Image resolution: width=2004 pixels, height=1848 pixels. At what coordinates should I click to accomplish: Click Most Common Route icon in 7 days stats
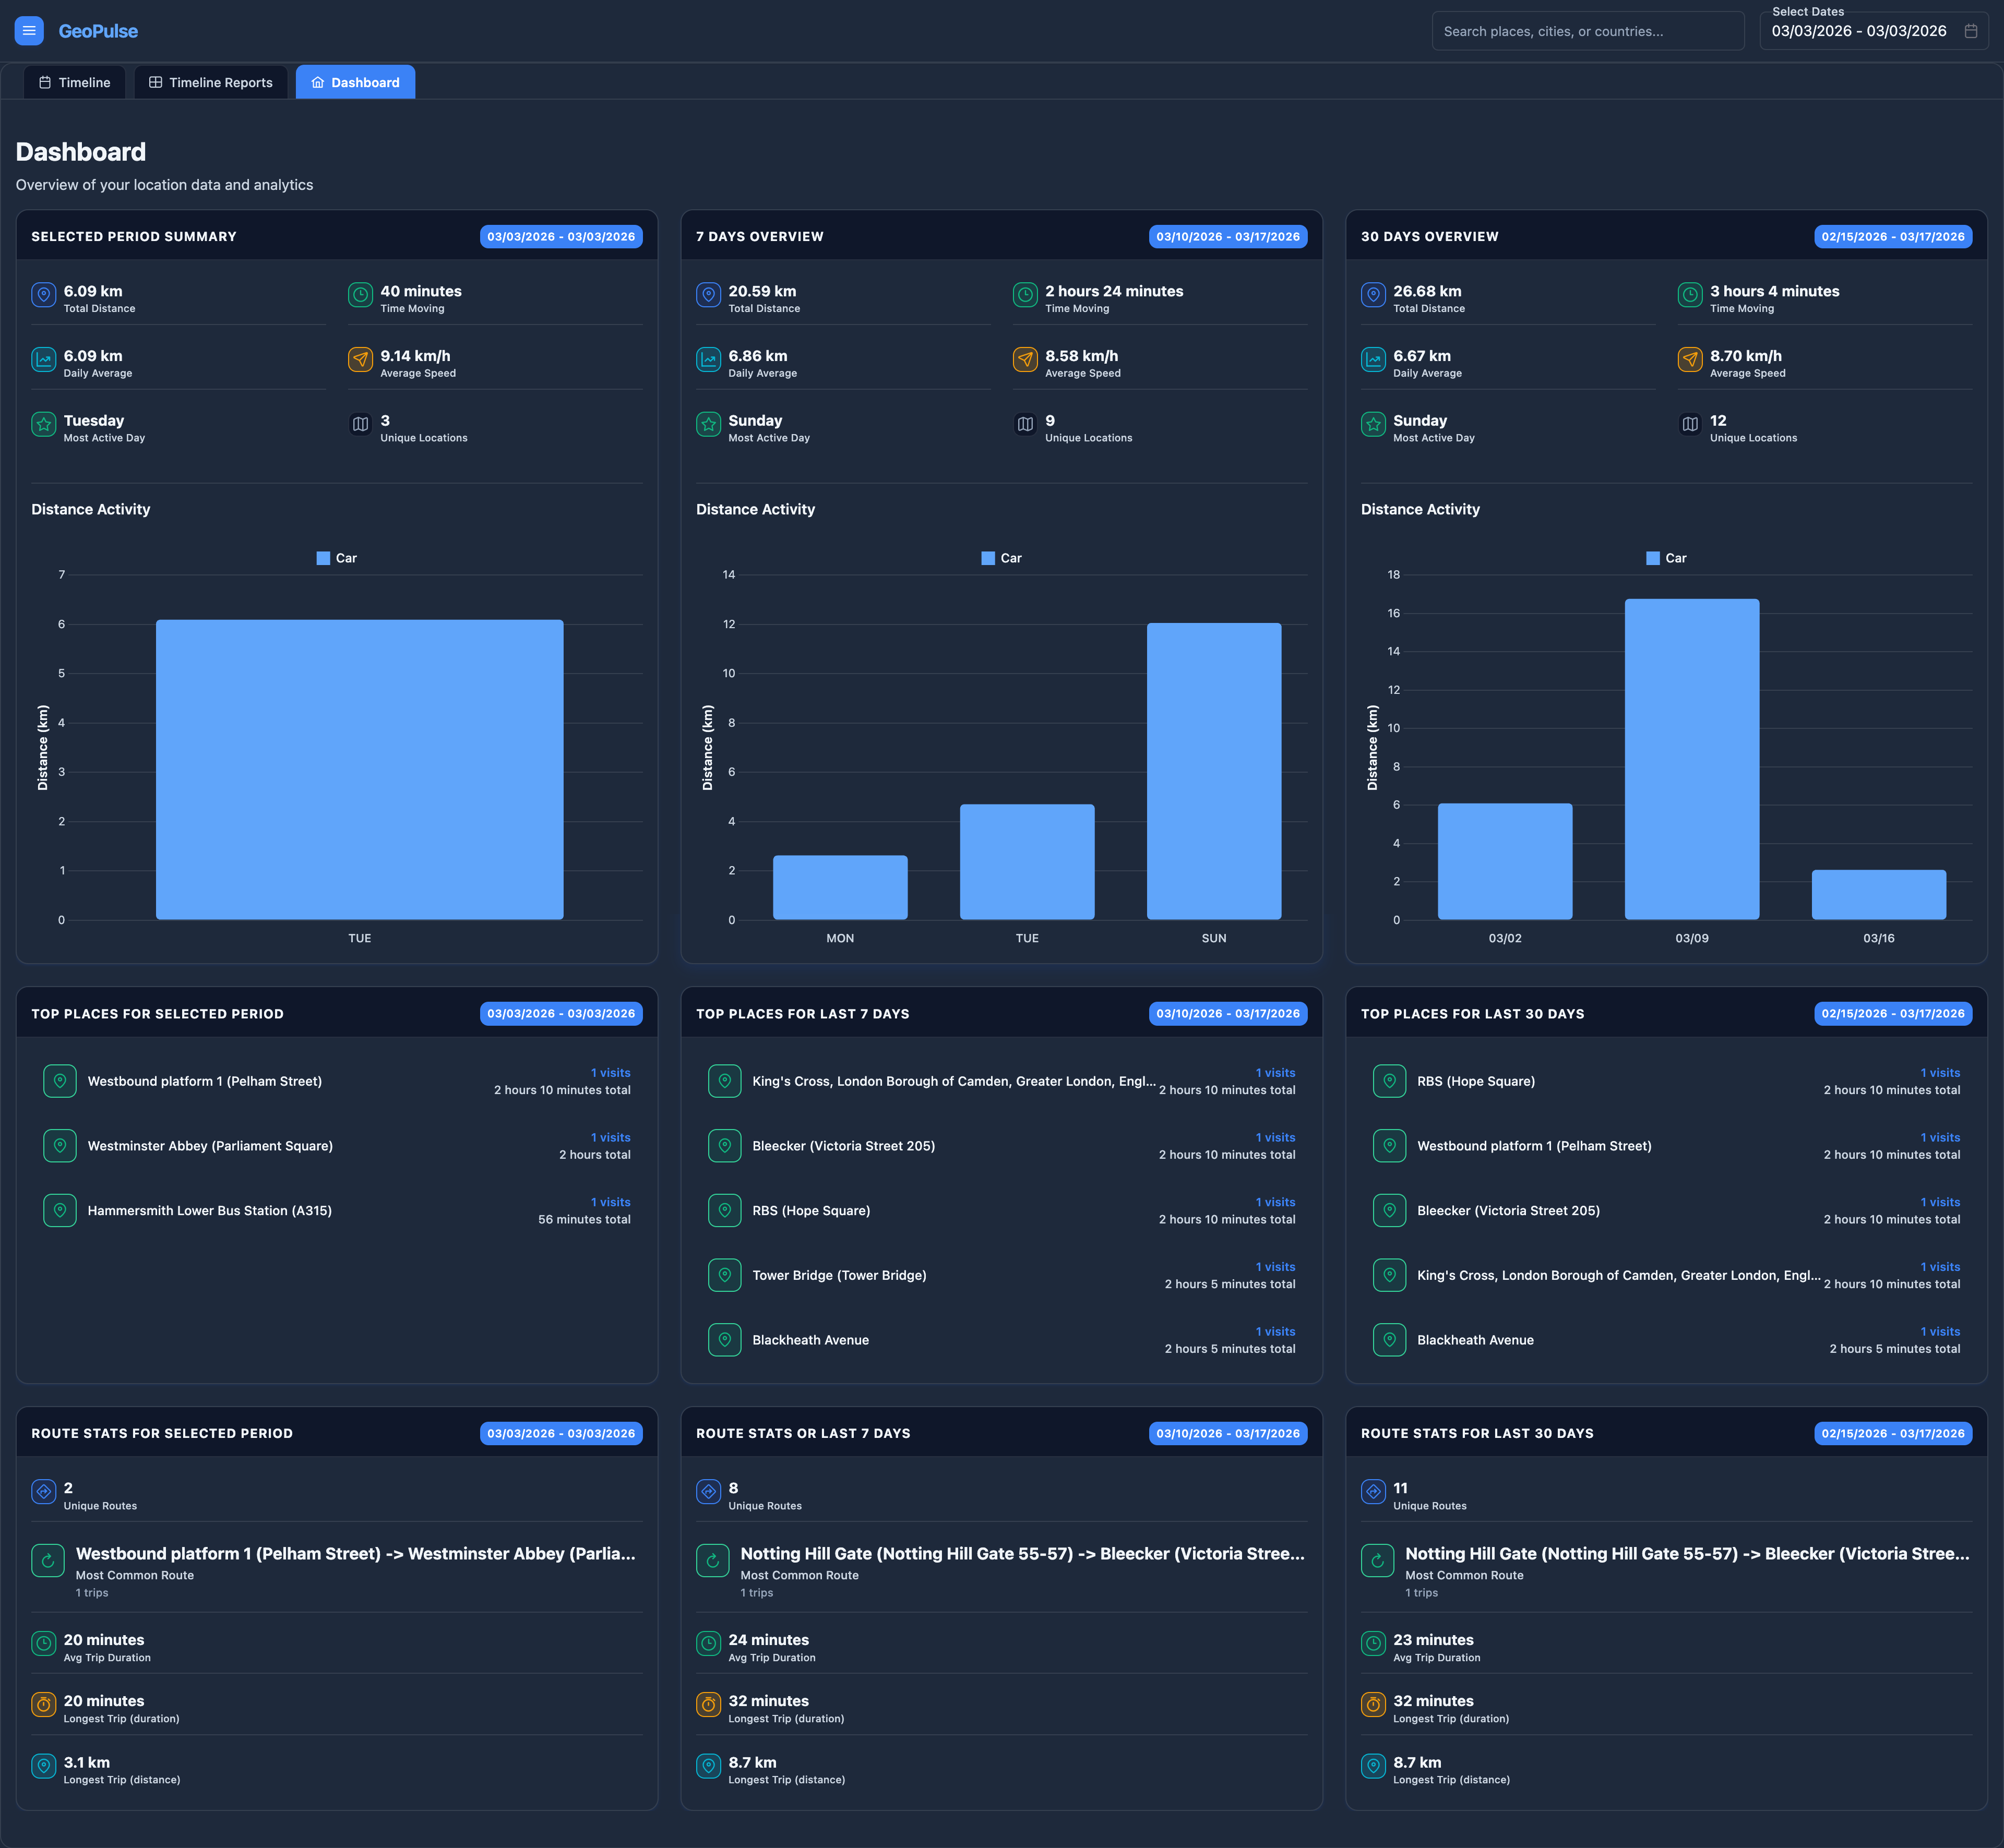[712, 1560]
